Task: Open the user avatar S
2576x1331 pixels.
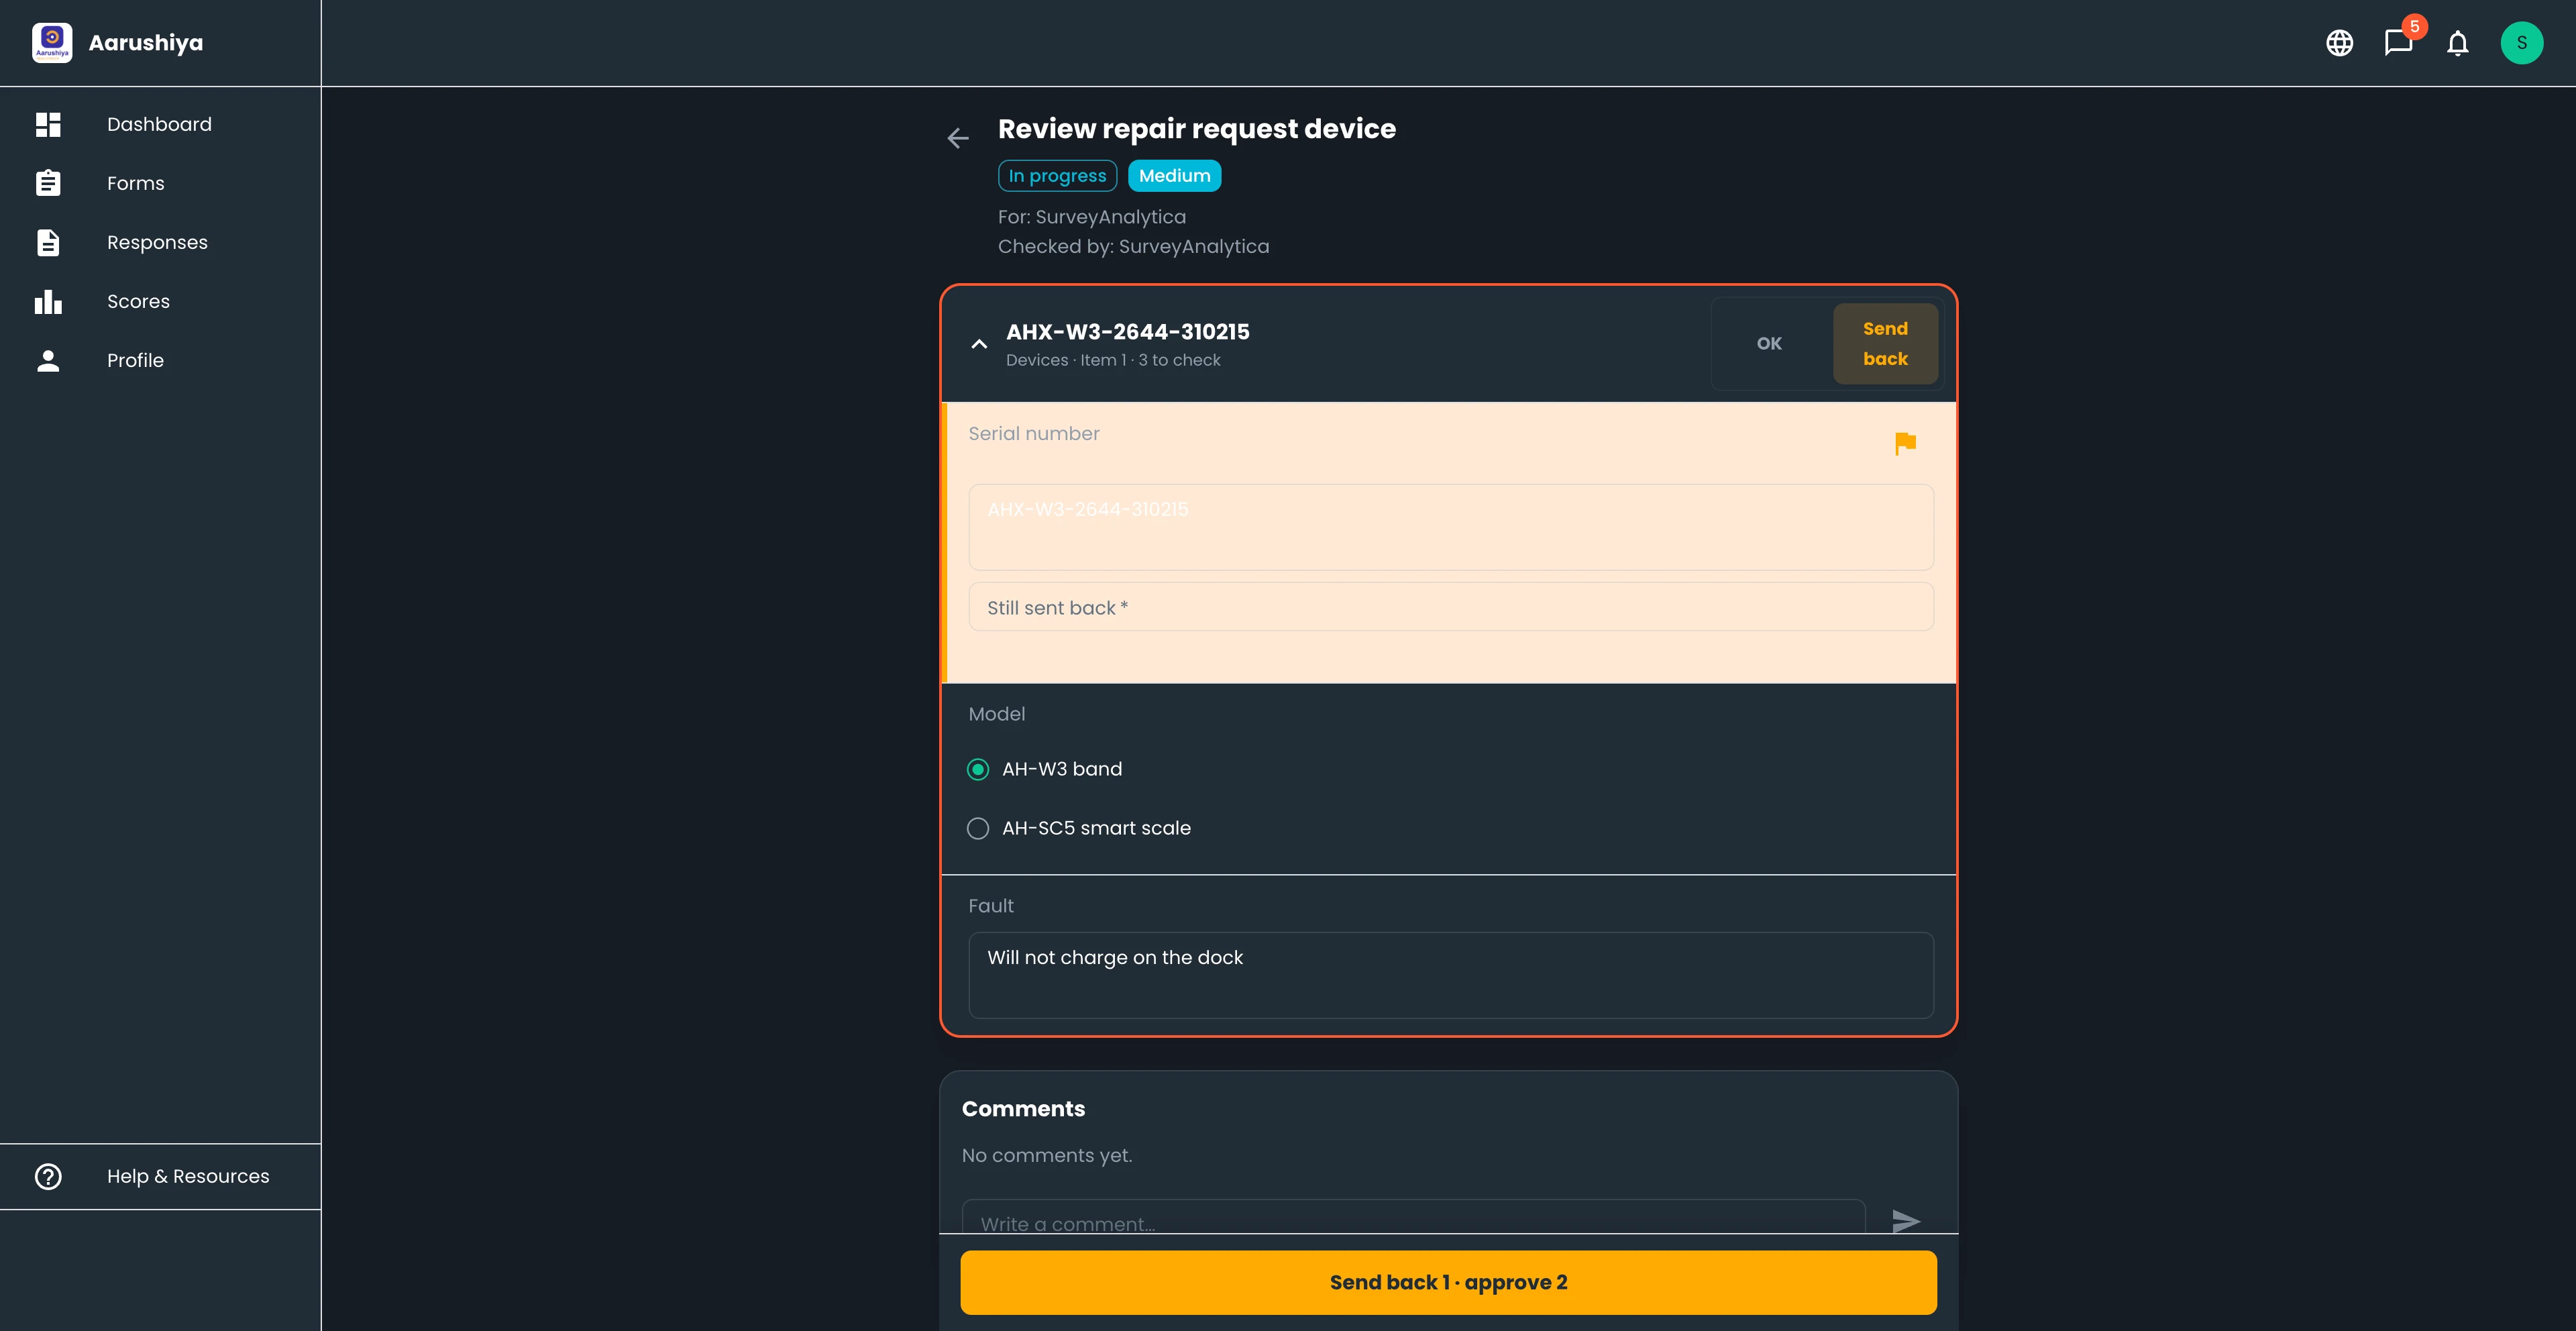Action: tap(2521, 43)
